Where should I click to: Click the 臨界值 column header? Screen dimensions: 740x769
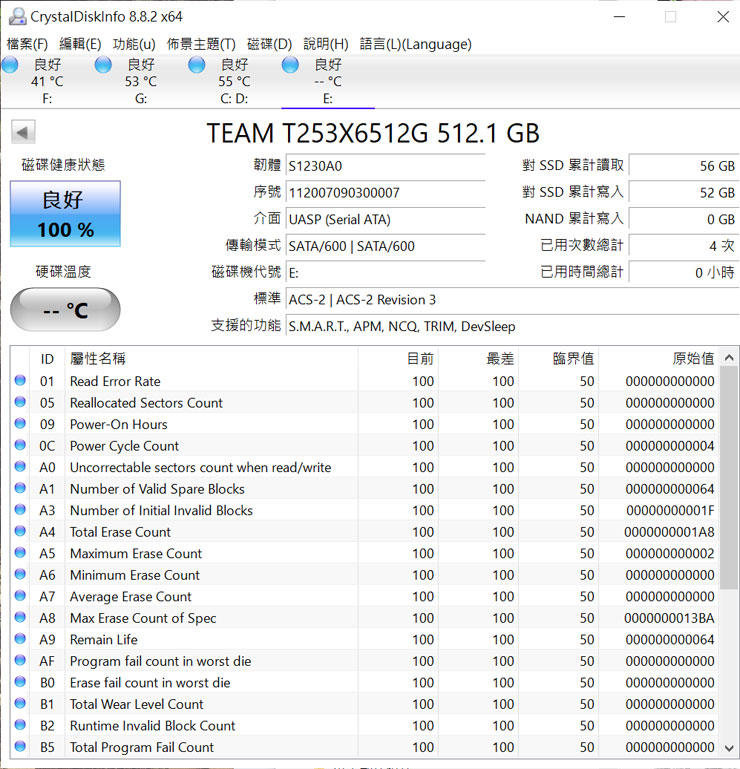559,359
